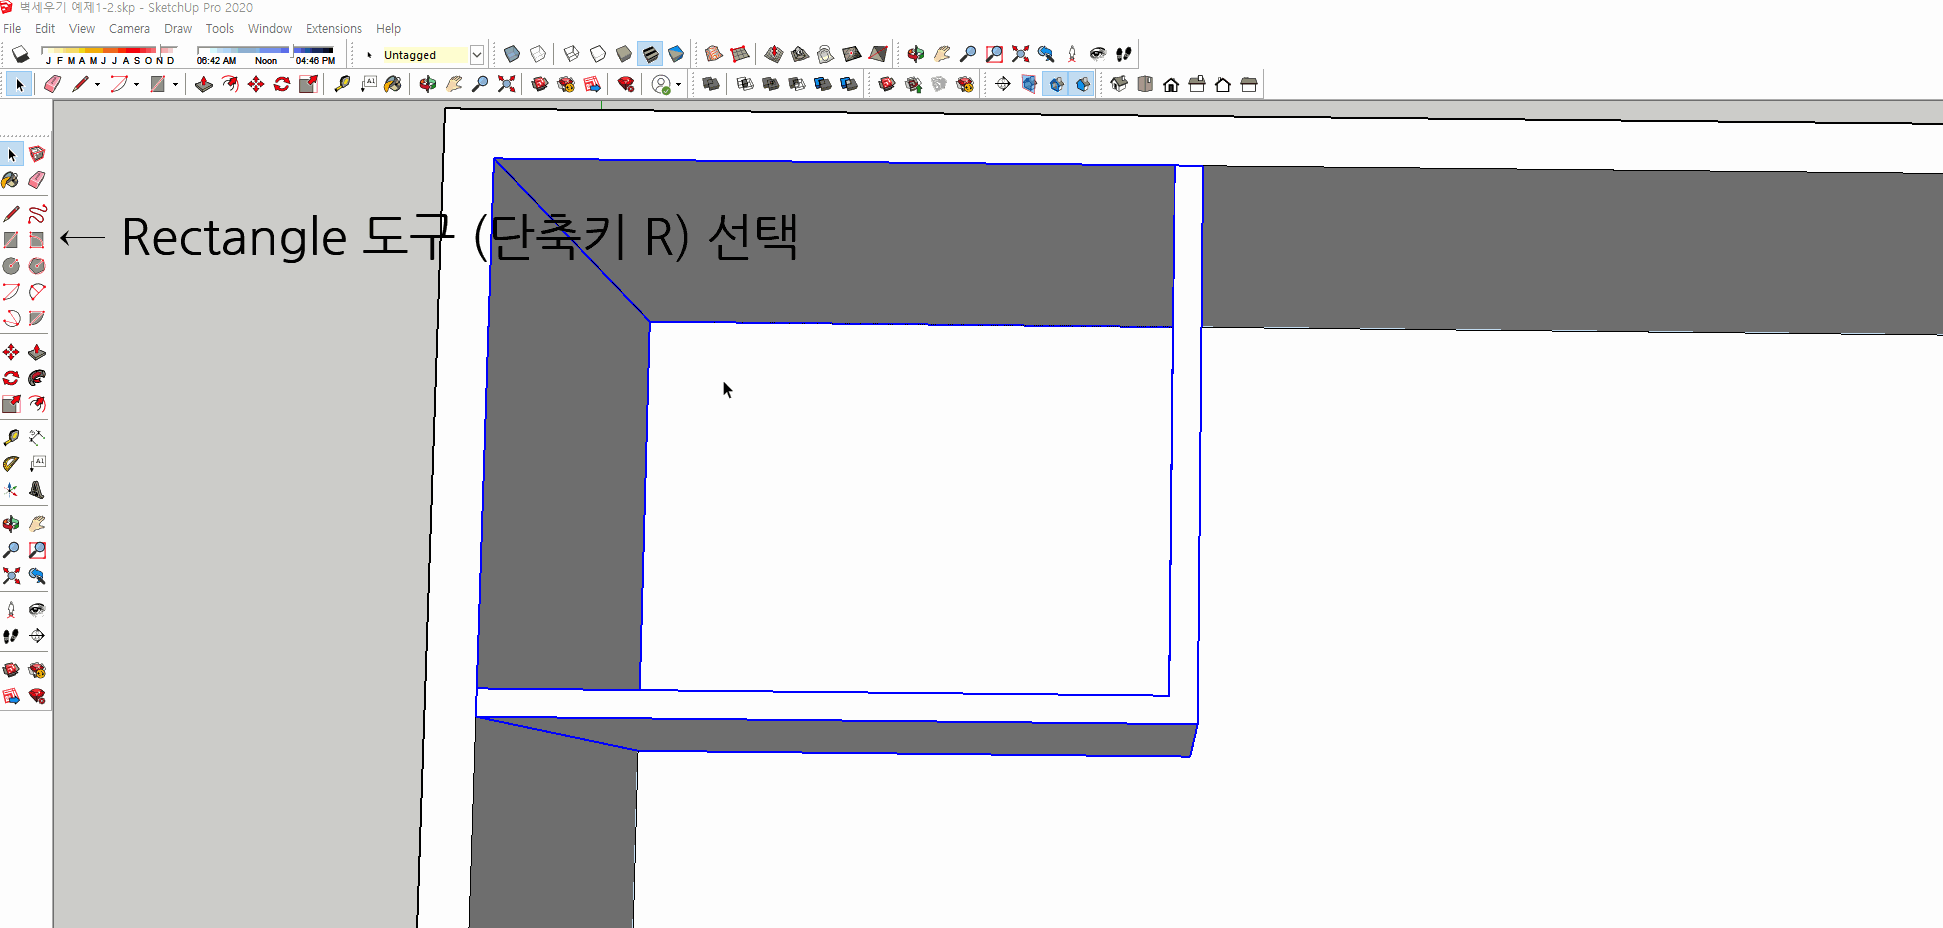This screenshot has width=1943, height=928.
Task: Toggle shadows on or off
Action: [20, 53]
